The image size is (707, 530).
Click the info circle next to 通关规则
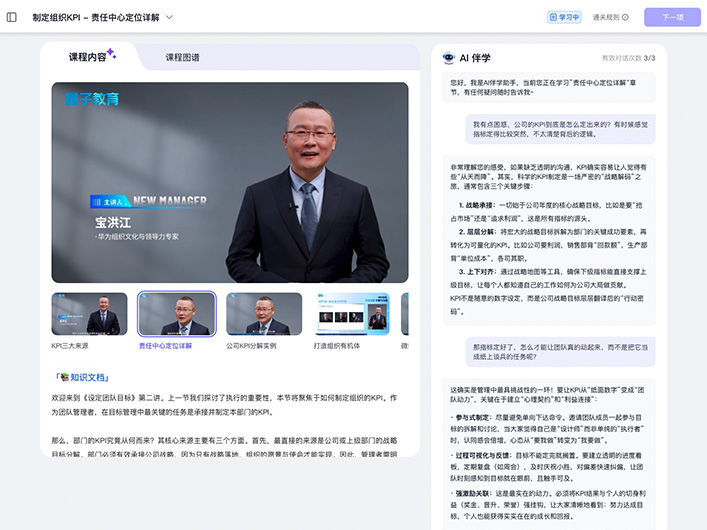pos(625,17)
